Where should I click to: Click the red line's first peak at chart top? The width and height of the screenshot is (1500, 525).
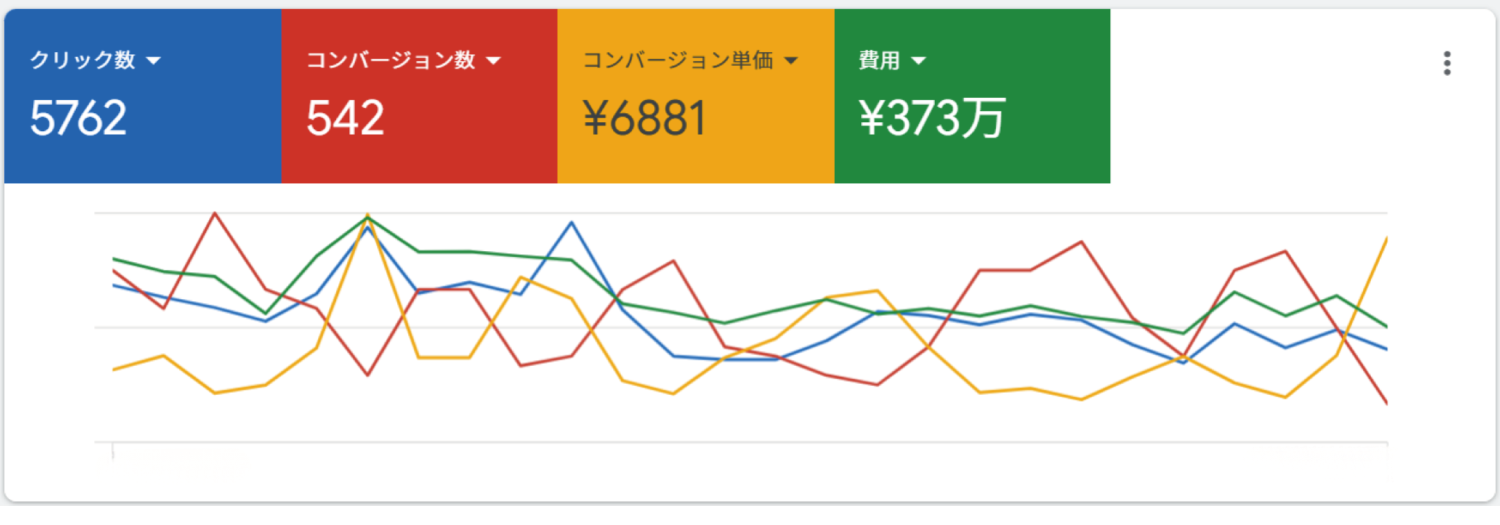point(215,213)
